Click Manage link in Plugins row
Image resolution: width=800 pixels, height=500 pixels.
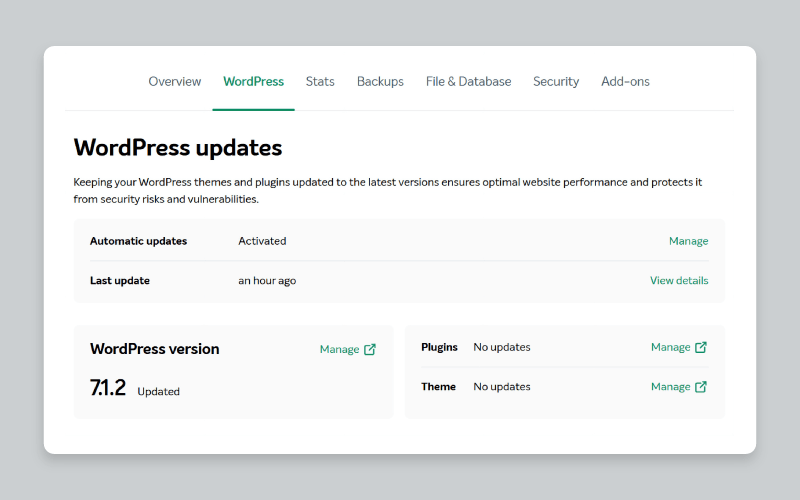pyautogui.click(x=670, y=347)
